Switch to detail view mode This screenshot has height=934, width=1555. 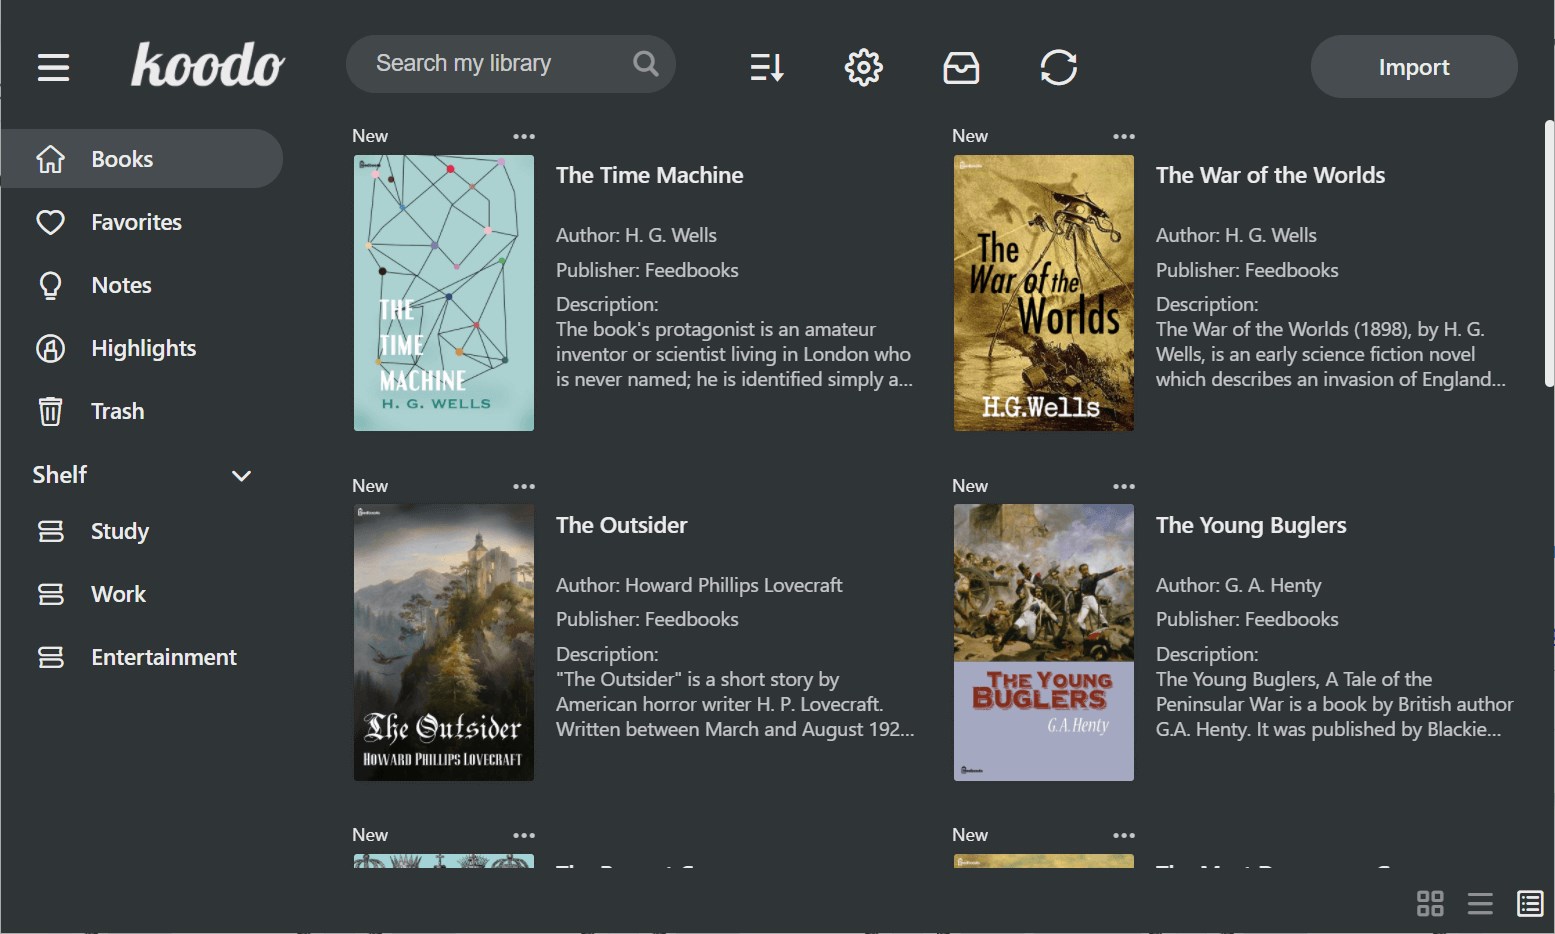1530,903
